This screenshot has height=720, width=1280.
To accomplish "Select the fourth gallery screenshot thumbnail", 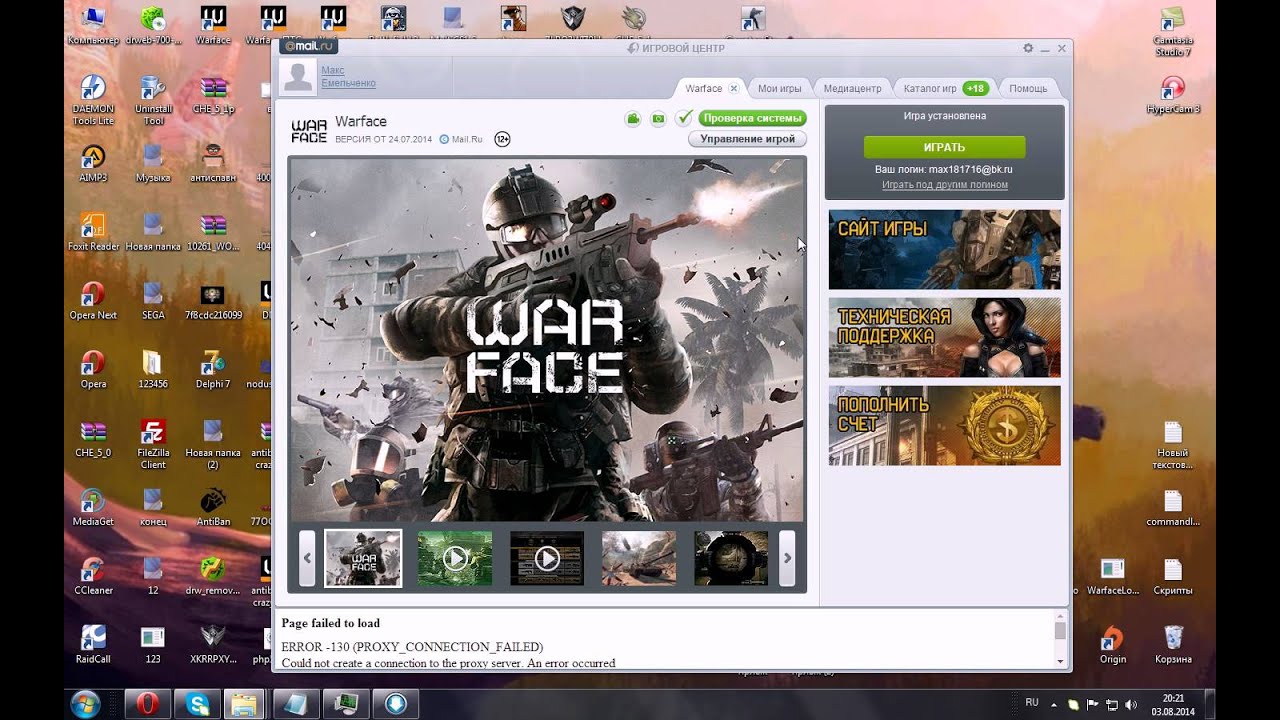I will pos(639,558).
